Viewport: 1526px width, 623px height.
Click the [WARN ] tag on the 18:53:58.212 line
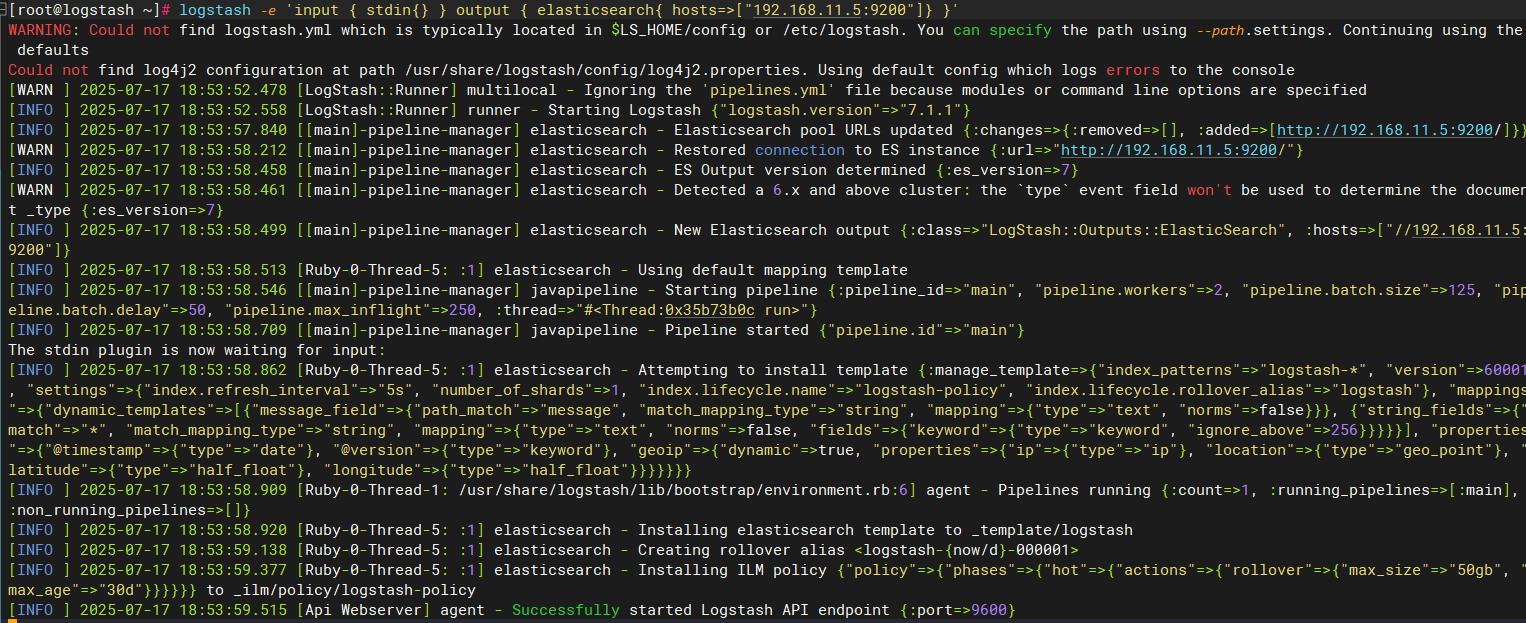(x=40, y=150)
